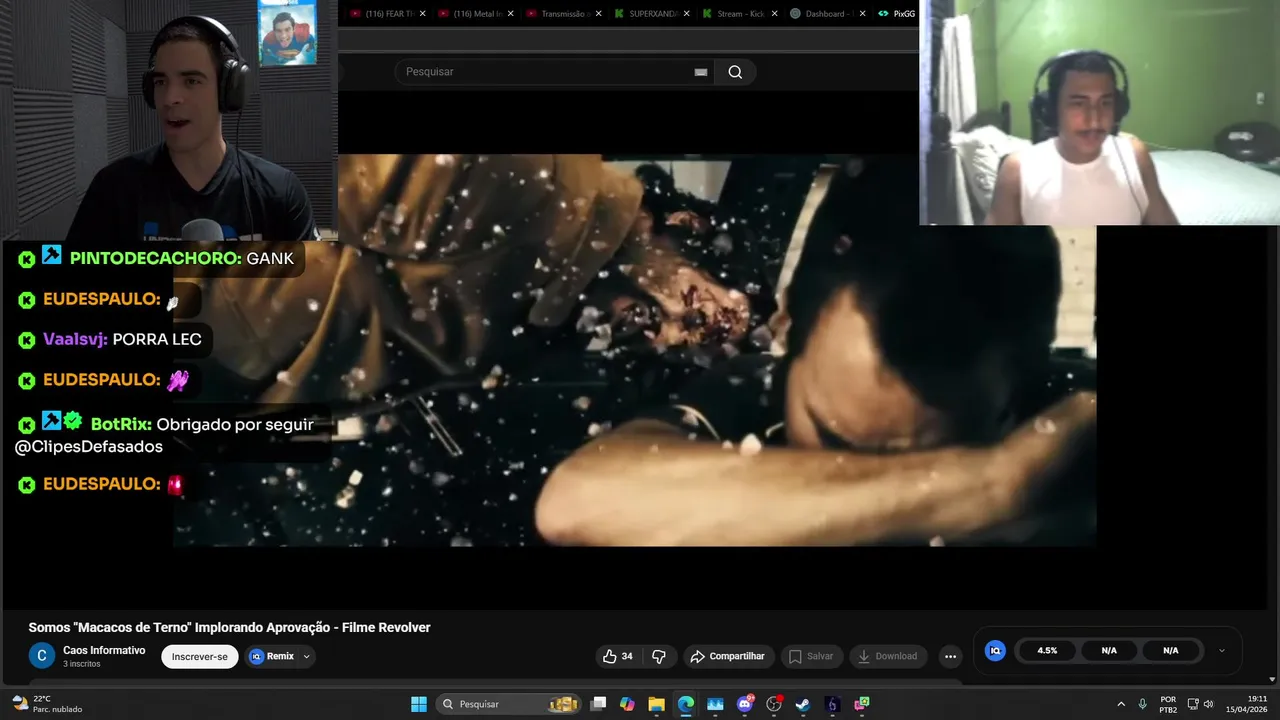Click the Download button
The width and height of the screenshot is (1280, 720).
tap(888, 656)
